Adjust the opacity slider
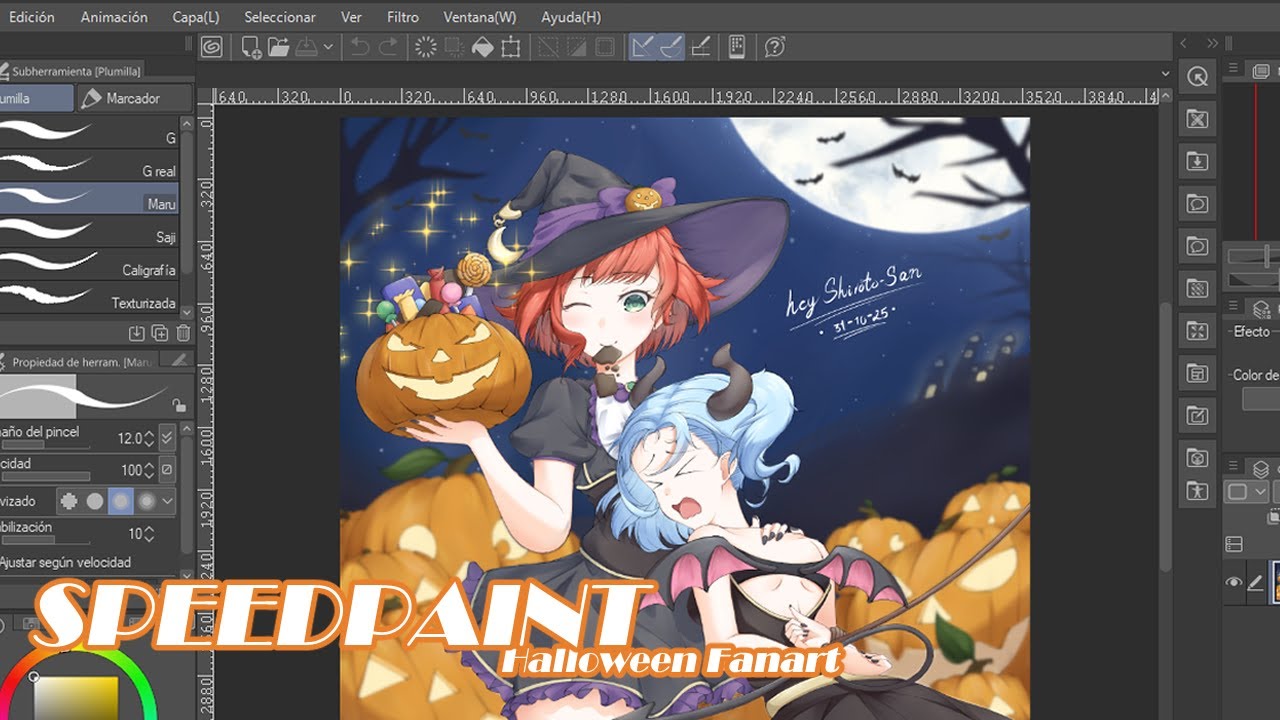The height and width of the screenshot is (720, 1280). pos(44,476)
